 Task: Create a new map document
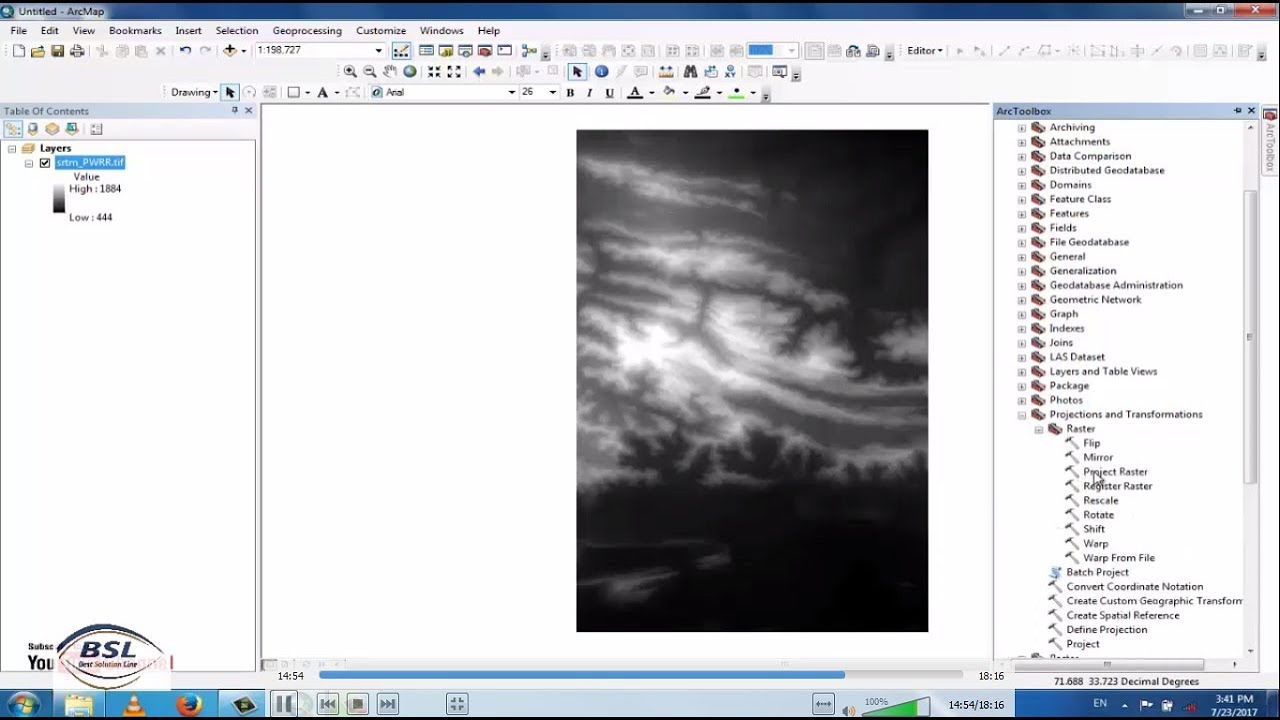pyautogui.click(x=19, y=51)
